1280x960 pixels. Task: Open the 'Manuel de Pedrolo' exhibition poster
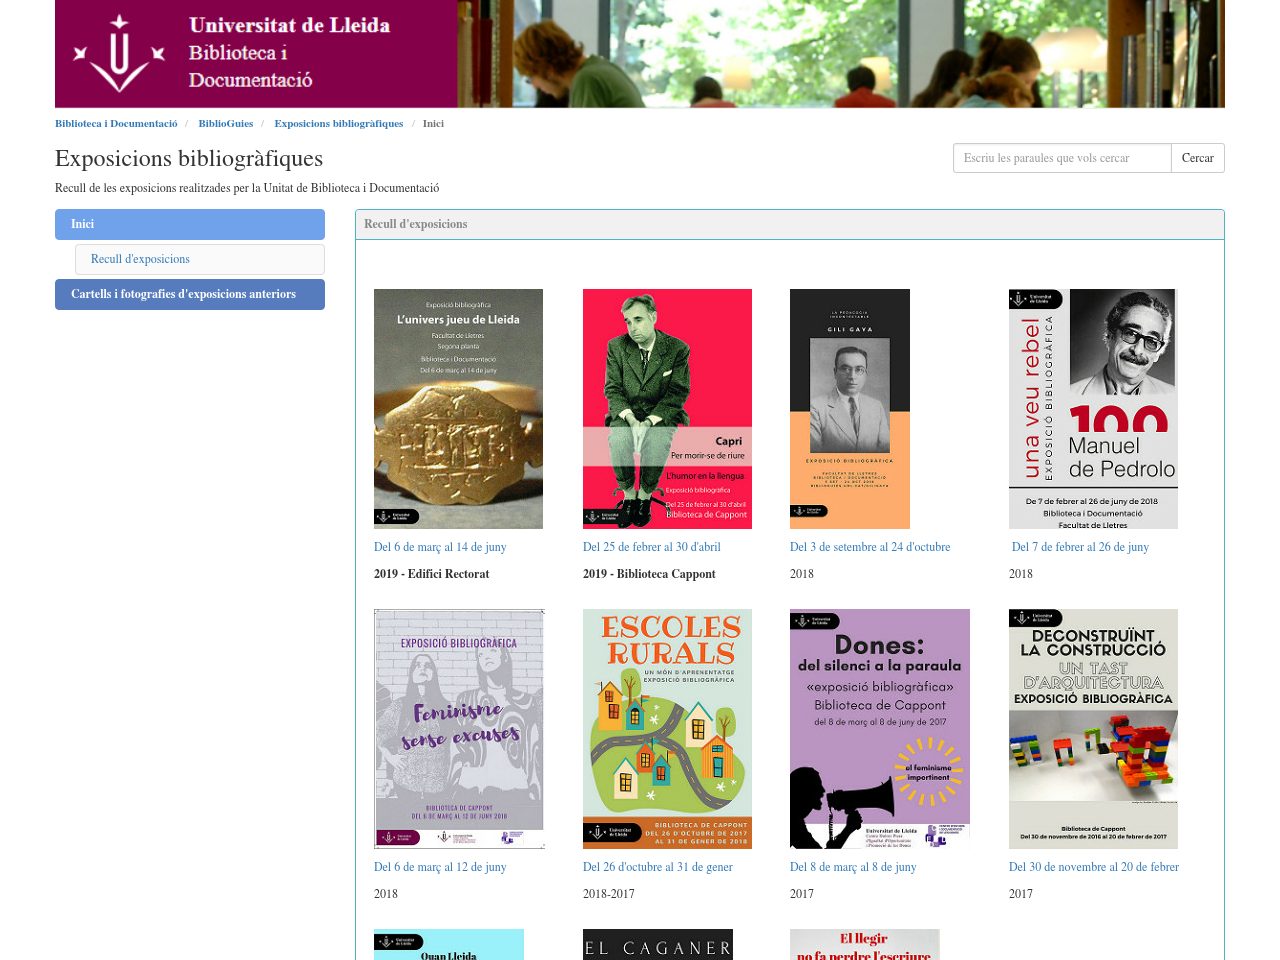[1093, 408]
